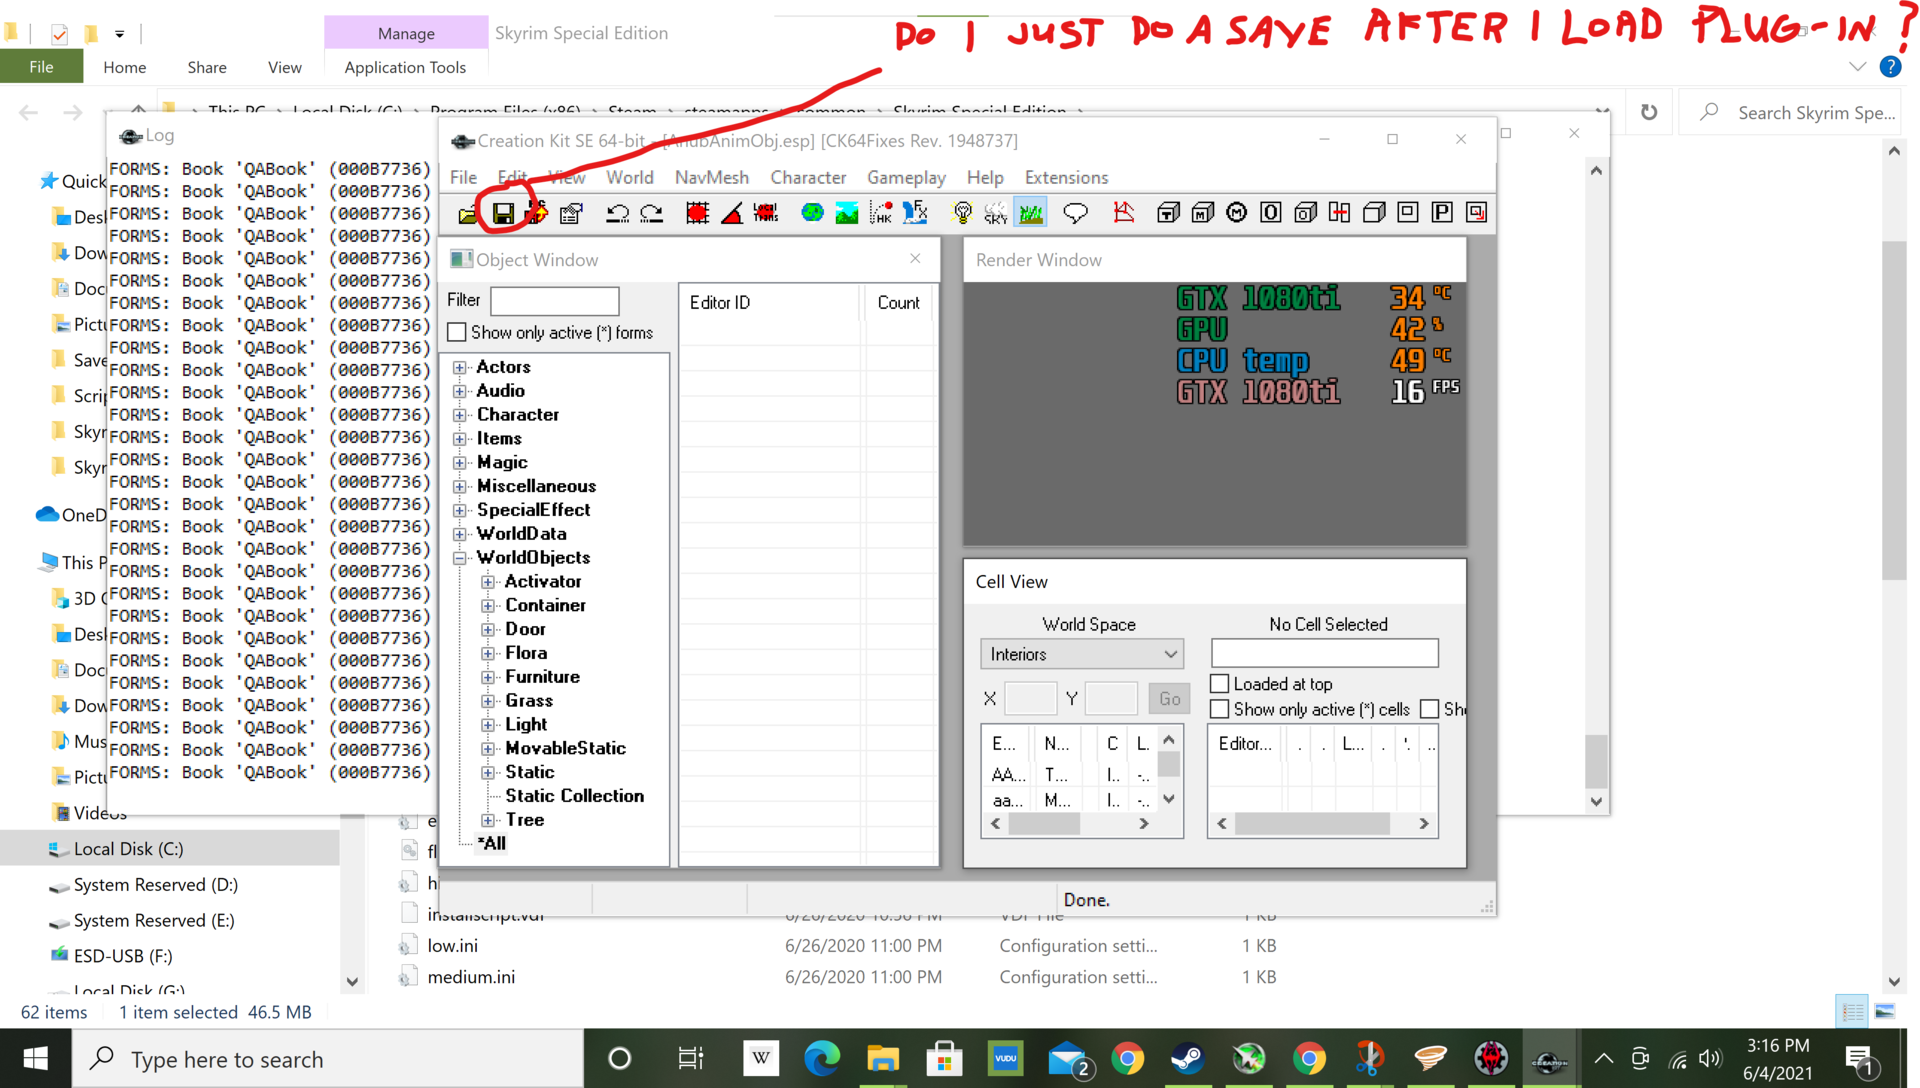
Task: Click the NavMesh editing icon
Action: pos(1123,213)
